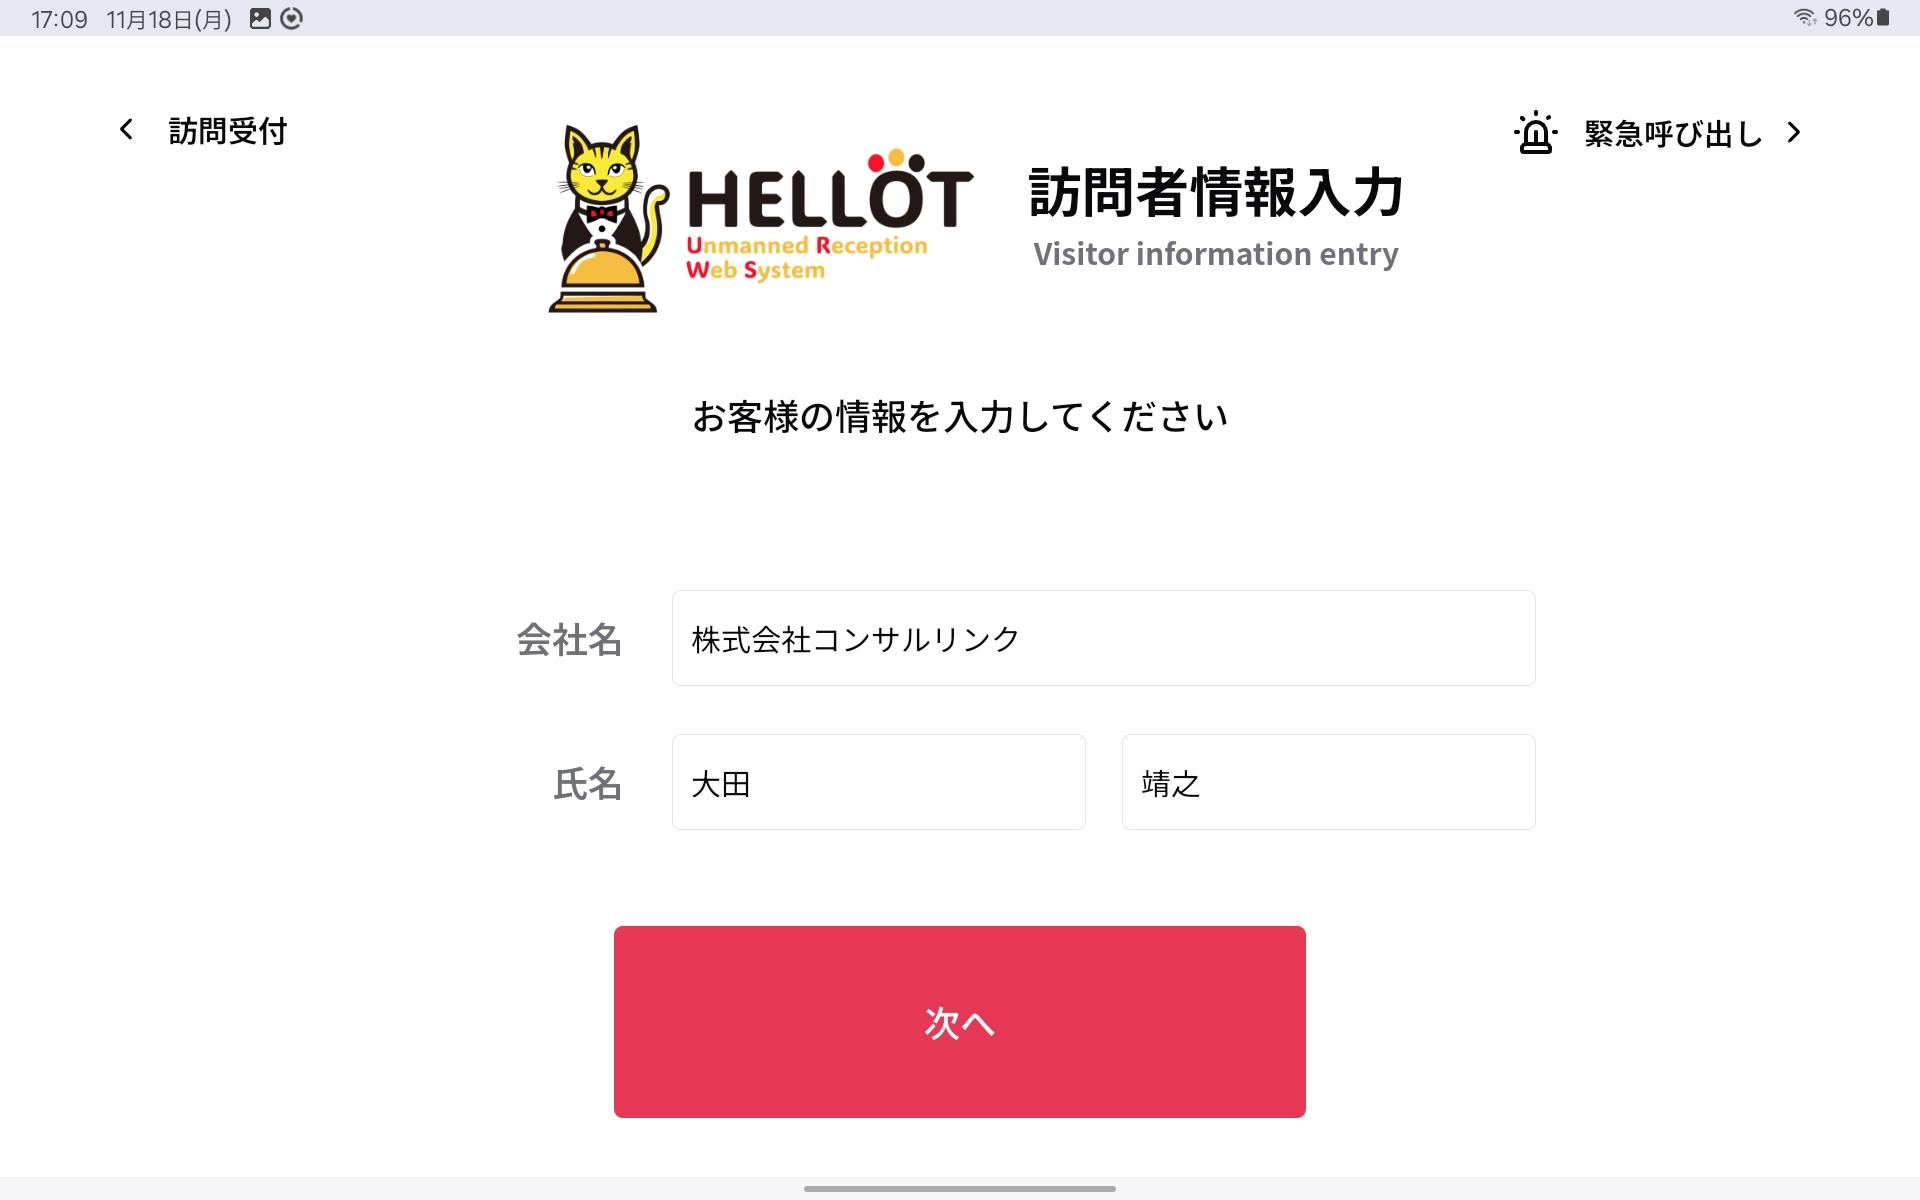Go back via the 訪問受付 label
This screenshot has height=1200, width=1920.
[x=228, y=131]
